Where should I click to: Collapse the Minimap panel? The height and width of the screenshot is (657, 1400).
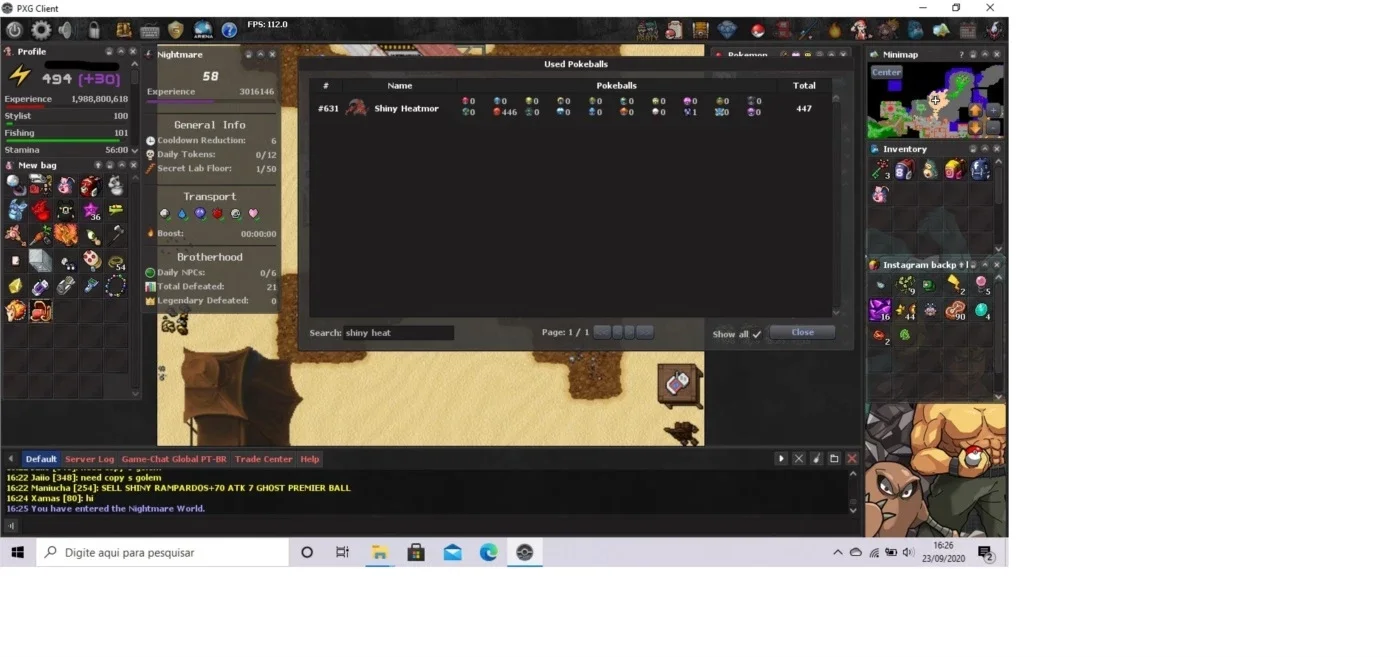click(985, 54)
